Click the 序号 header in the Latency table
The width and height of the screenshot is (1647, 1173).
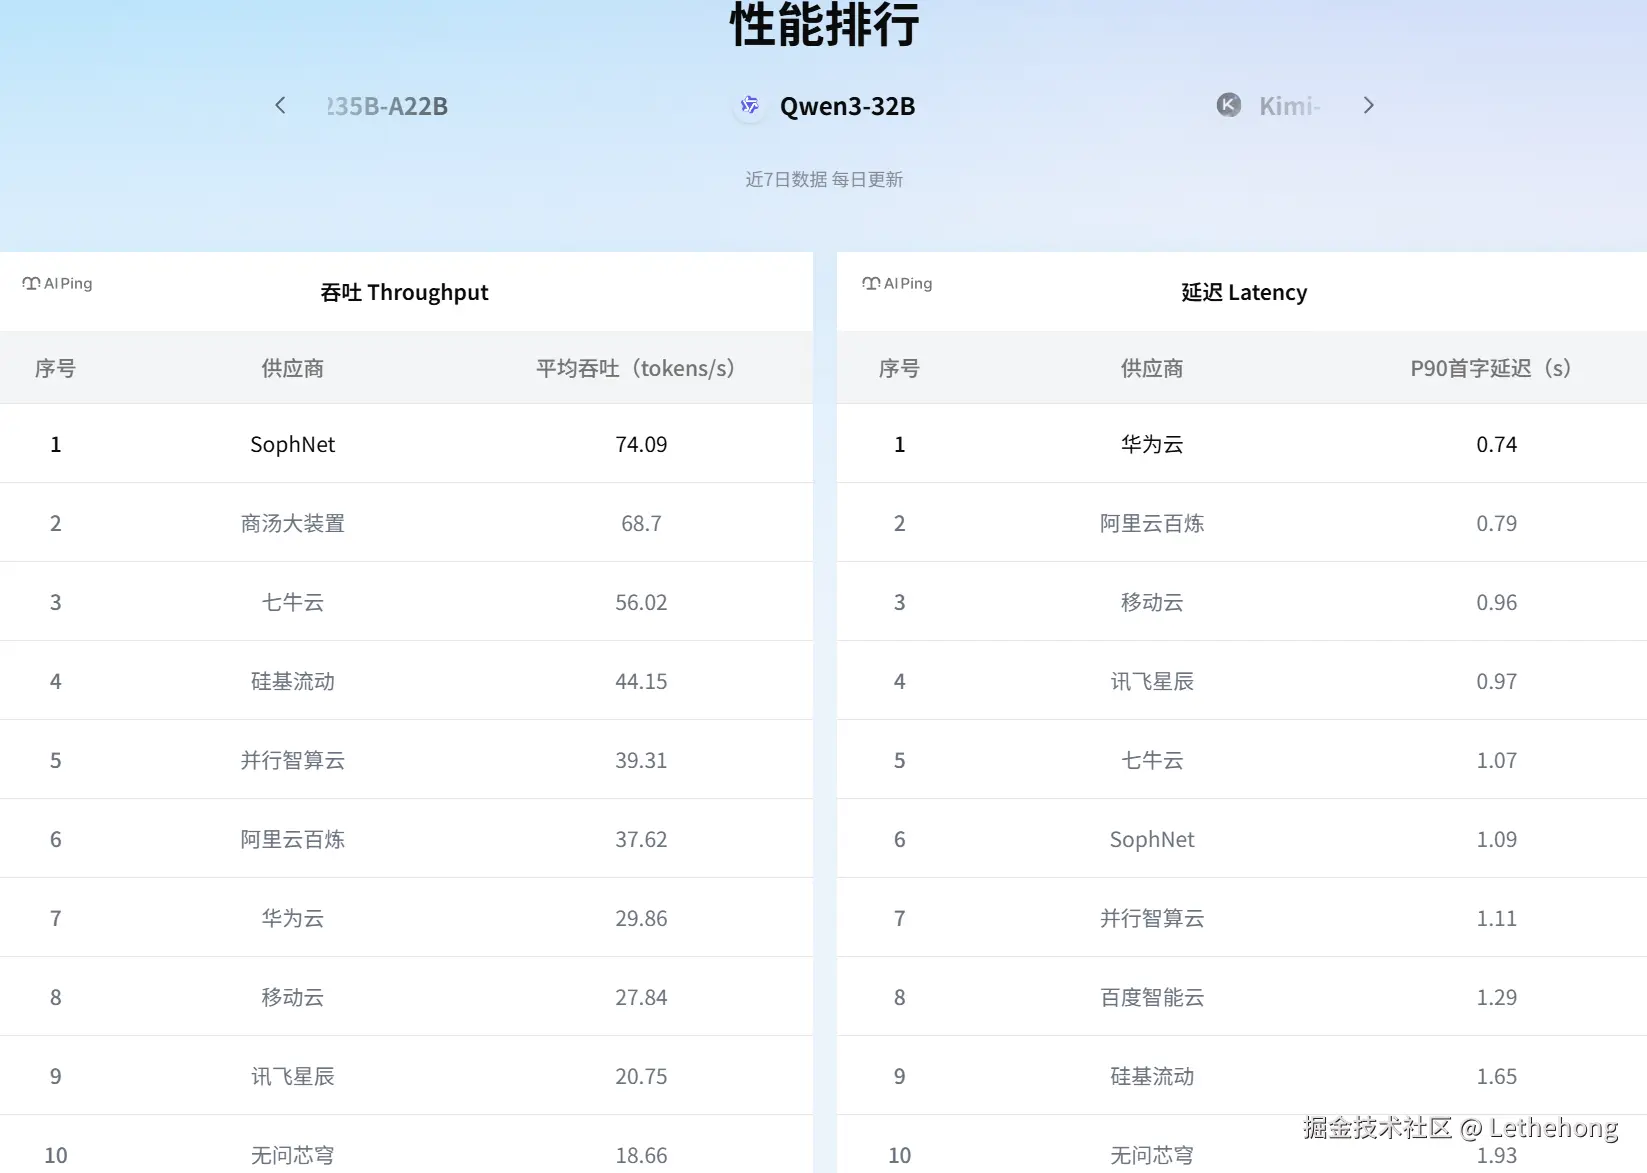tap(899, 368)
